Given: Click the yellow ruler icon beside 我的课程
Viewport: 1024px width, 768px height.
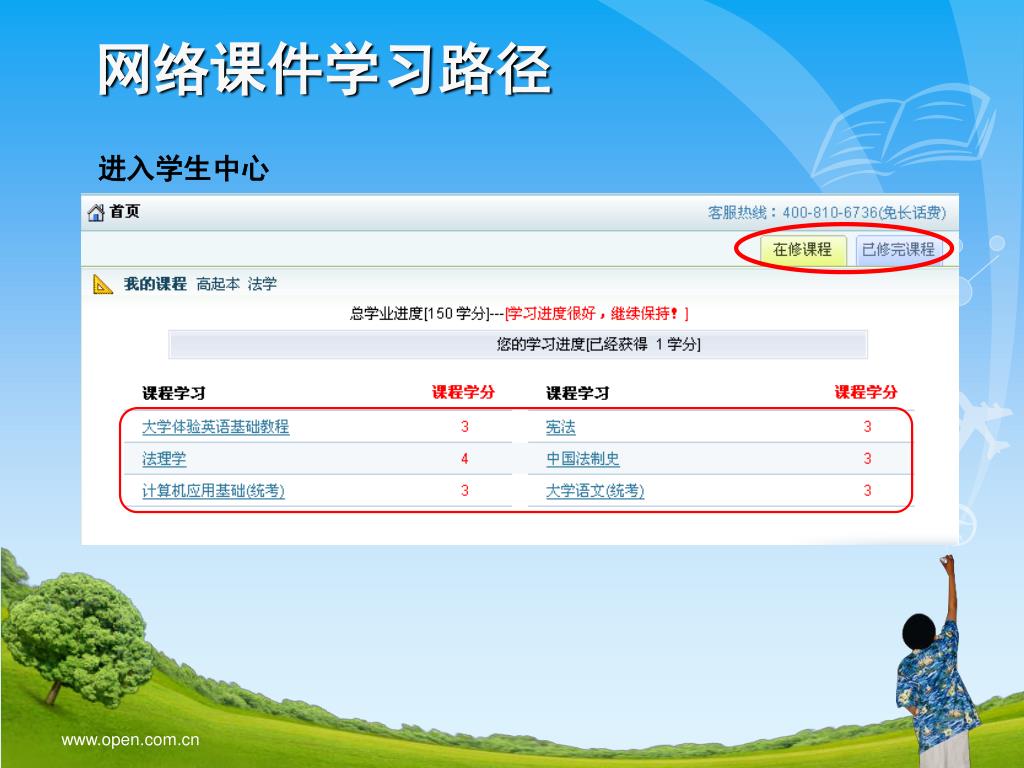Looking at the screenshot, I should click(x=103, y=284).
